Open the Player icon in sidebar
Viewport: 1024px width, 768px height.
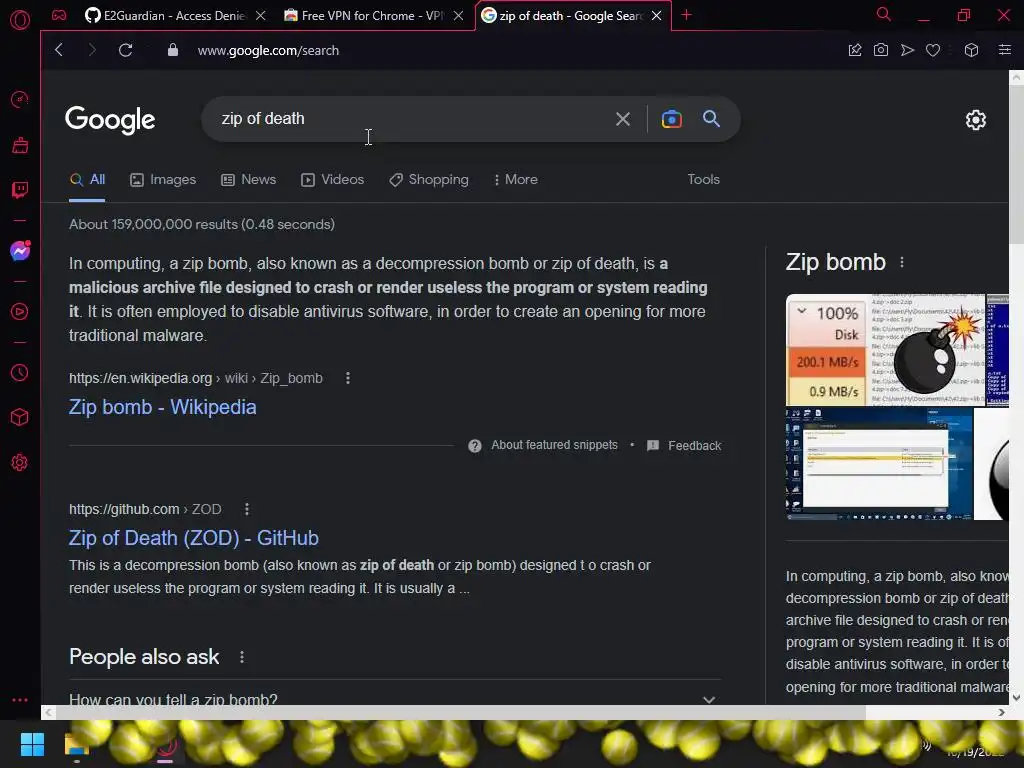coord(20,312)
